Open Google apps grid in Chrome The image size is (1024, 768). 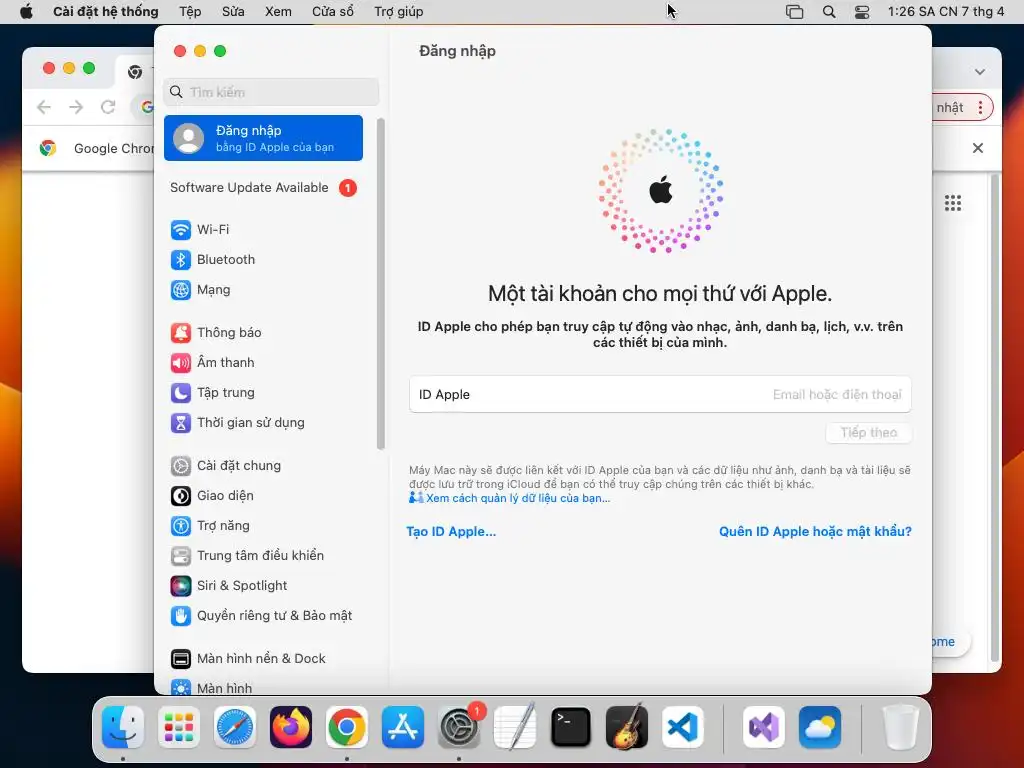click(x=953, y=203)
